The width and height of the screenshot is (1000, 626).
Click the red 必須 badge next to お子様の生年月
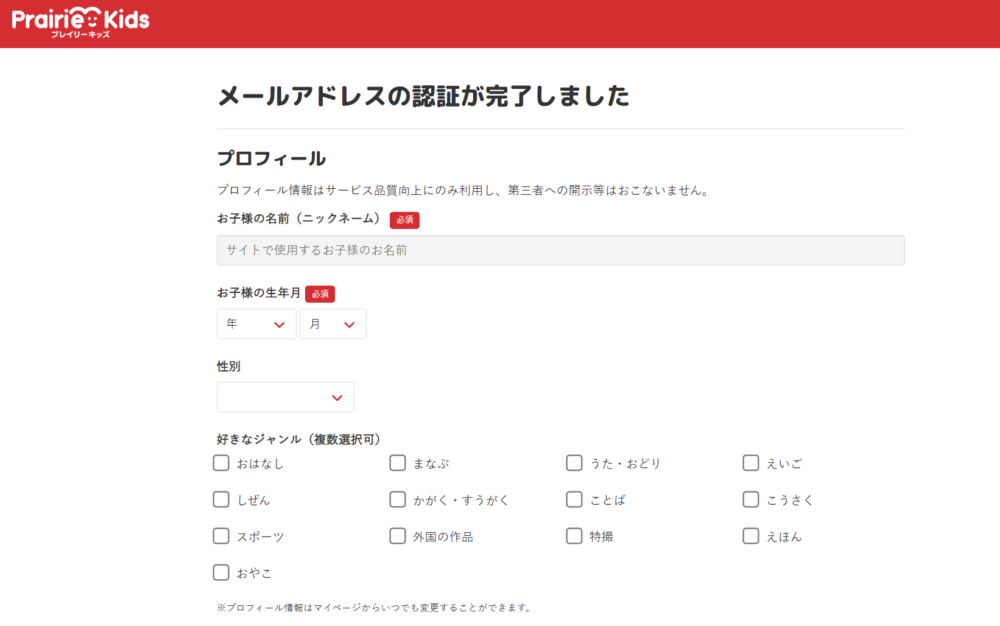point(320,293)
